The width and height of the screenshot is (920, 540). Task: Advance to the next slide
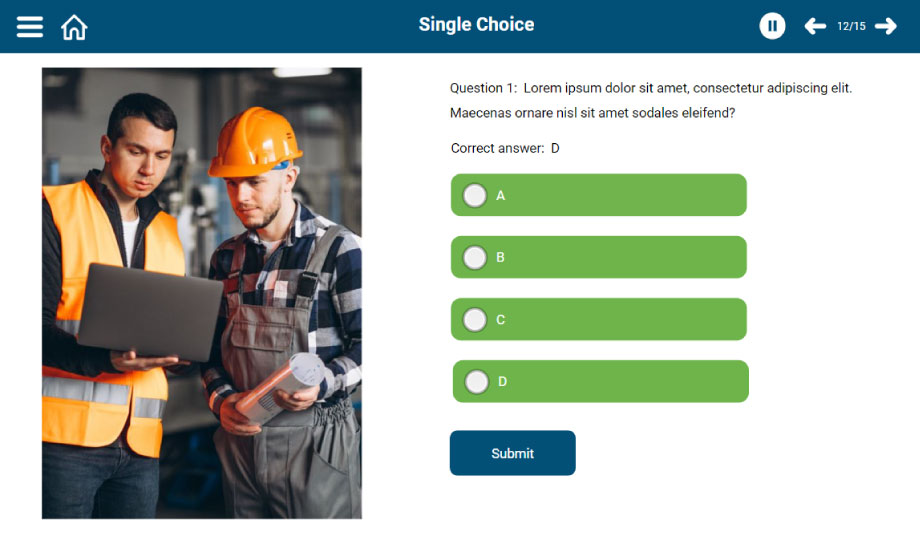pos(886,26)
